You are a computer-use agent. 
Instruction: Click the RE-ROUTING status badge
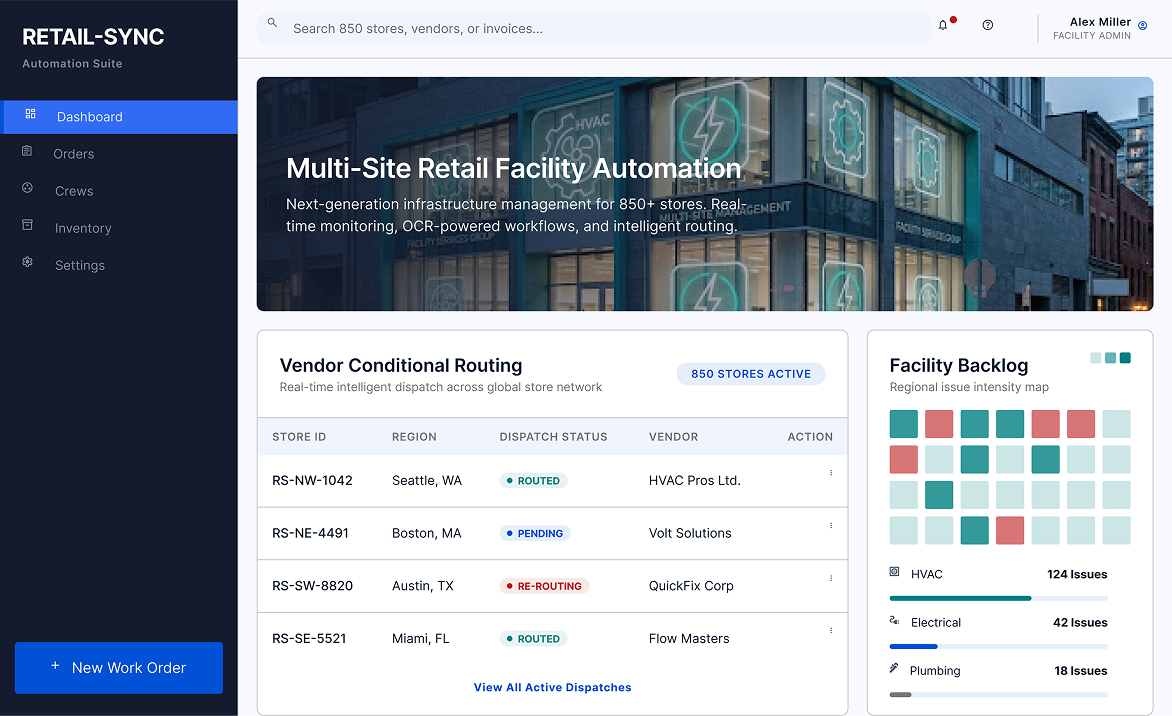tap(544, 586)
